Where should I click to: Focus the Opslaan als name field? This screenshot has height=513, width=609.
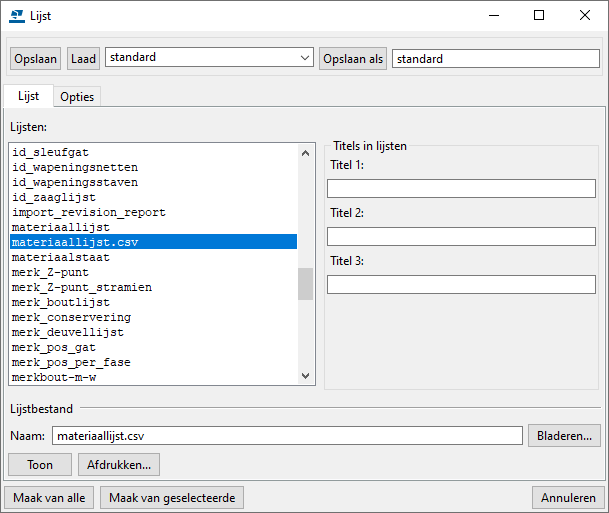[x=494, y=59]
